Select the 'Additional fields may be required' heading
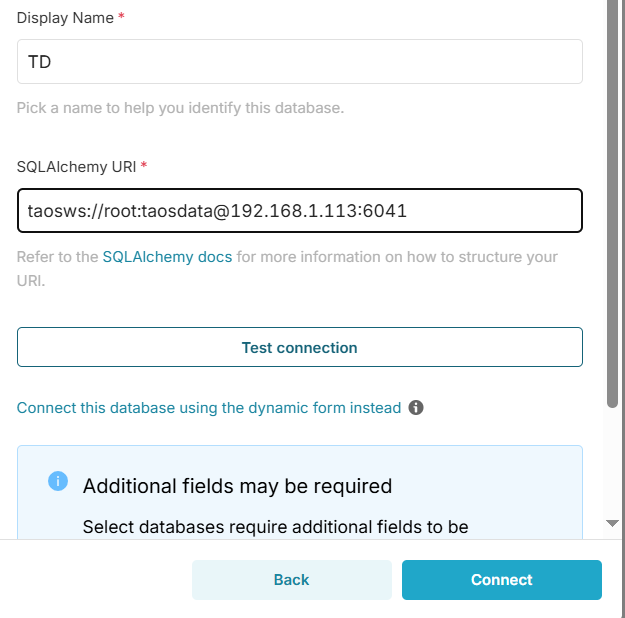Viewport: 625px width, 618px height. tap(237, 487)
